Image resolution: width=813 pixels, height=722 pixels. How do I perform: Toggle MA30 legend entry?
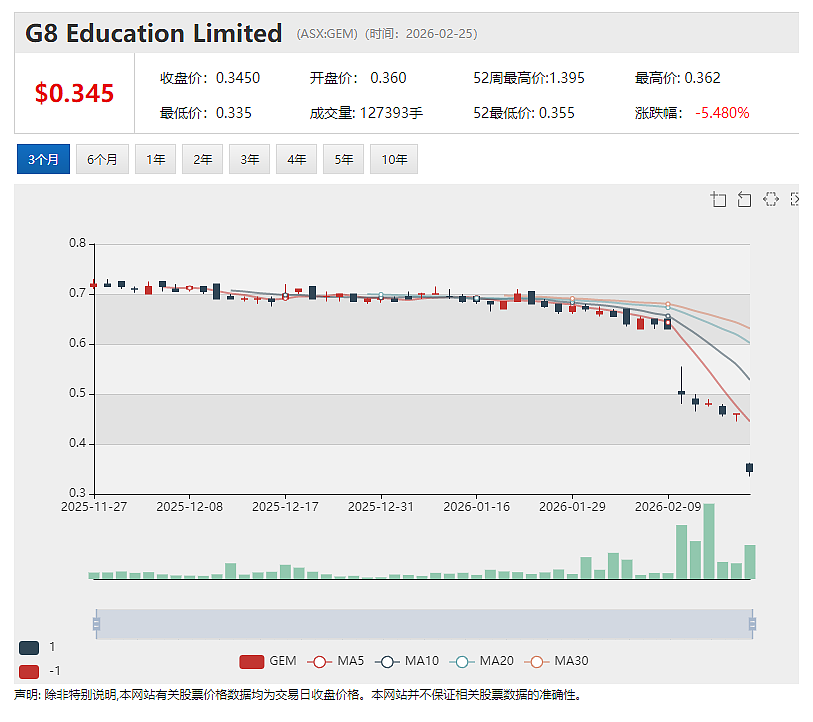point(556,661)
